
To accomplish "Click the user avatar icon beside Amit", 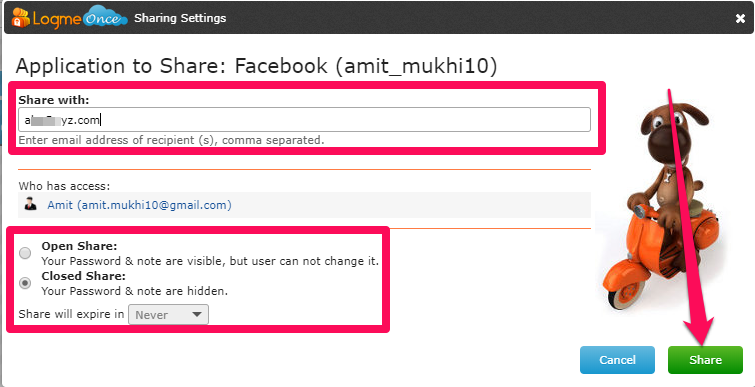I will pos(30,204).
